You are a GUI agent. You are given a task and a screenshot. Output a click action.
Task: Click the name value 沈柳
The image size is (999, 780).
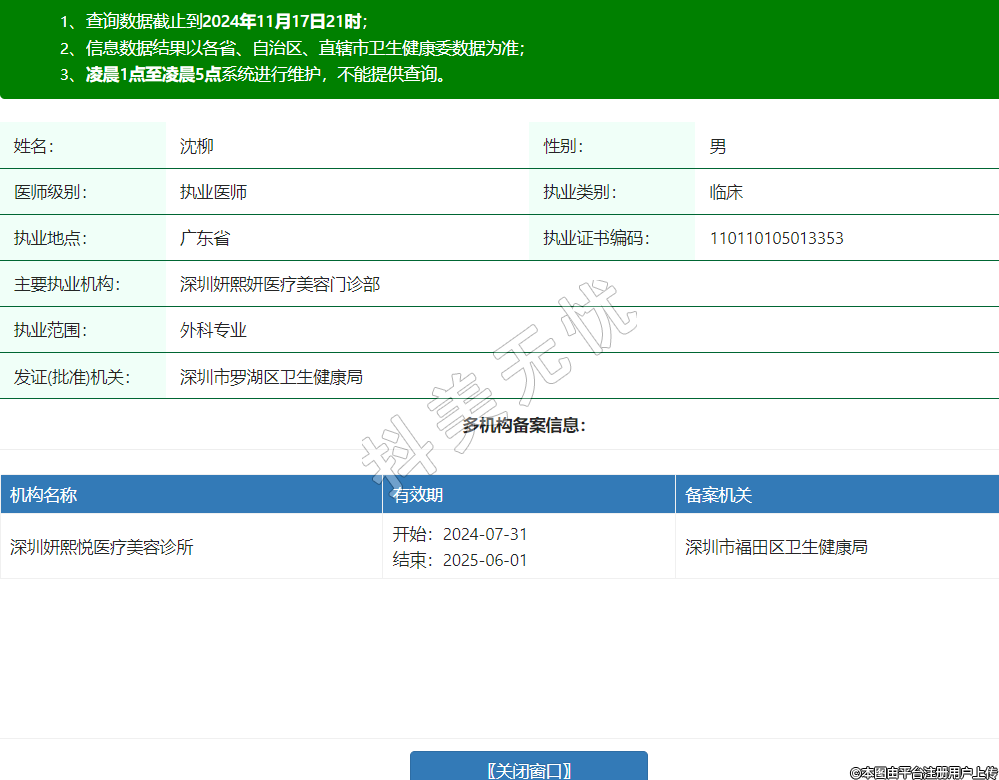click(197, 146)
